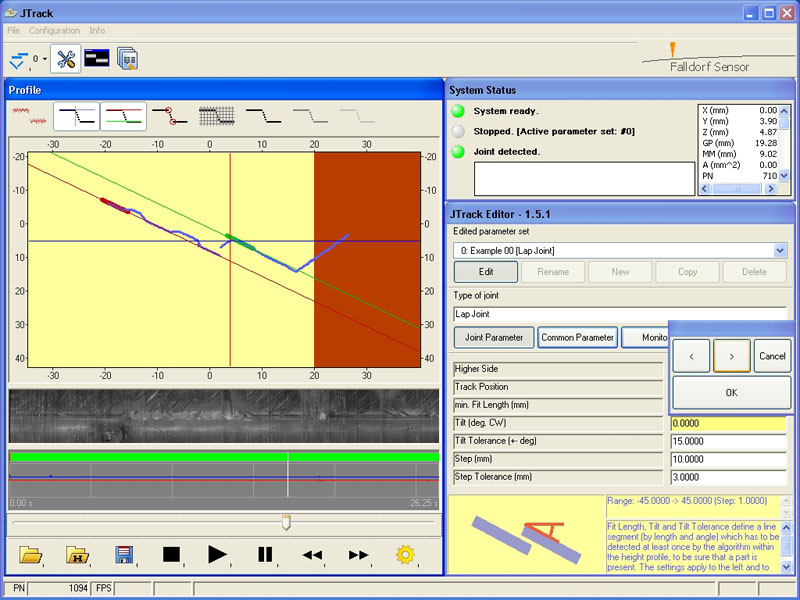The image size is (800, 600).
Task: Click the Copy button
Action: (687, 272)
